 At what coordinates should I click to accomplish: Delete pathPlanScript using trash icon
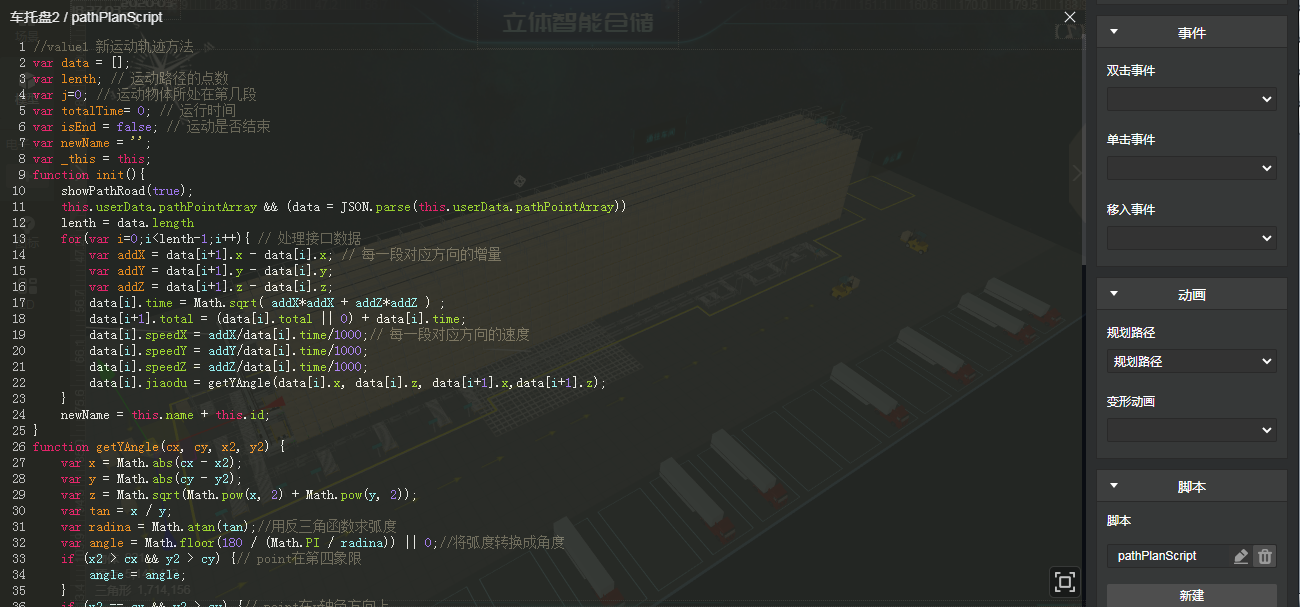tap(1264, 556)
